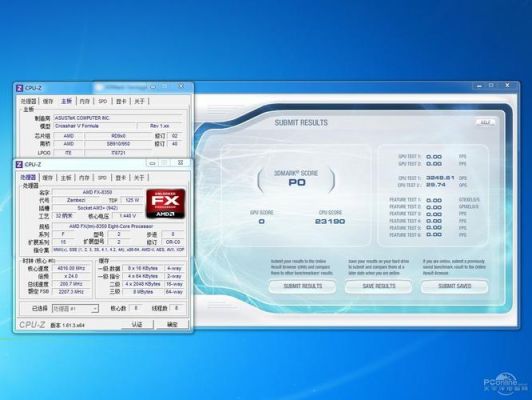The image size is (532, 400).
Task: Open the 处理器 tab in front CPU-Z window
Action: [28, 177]
